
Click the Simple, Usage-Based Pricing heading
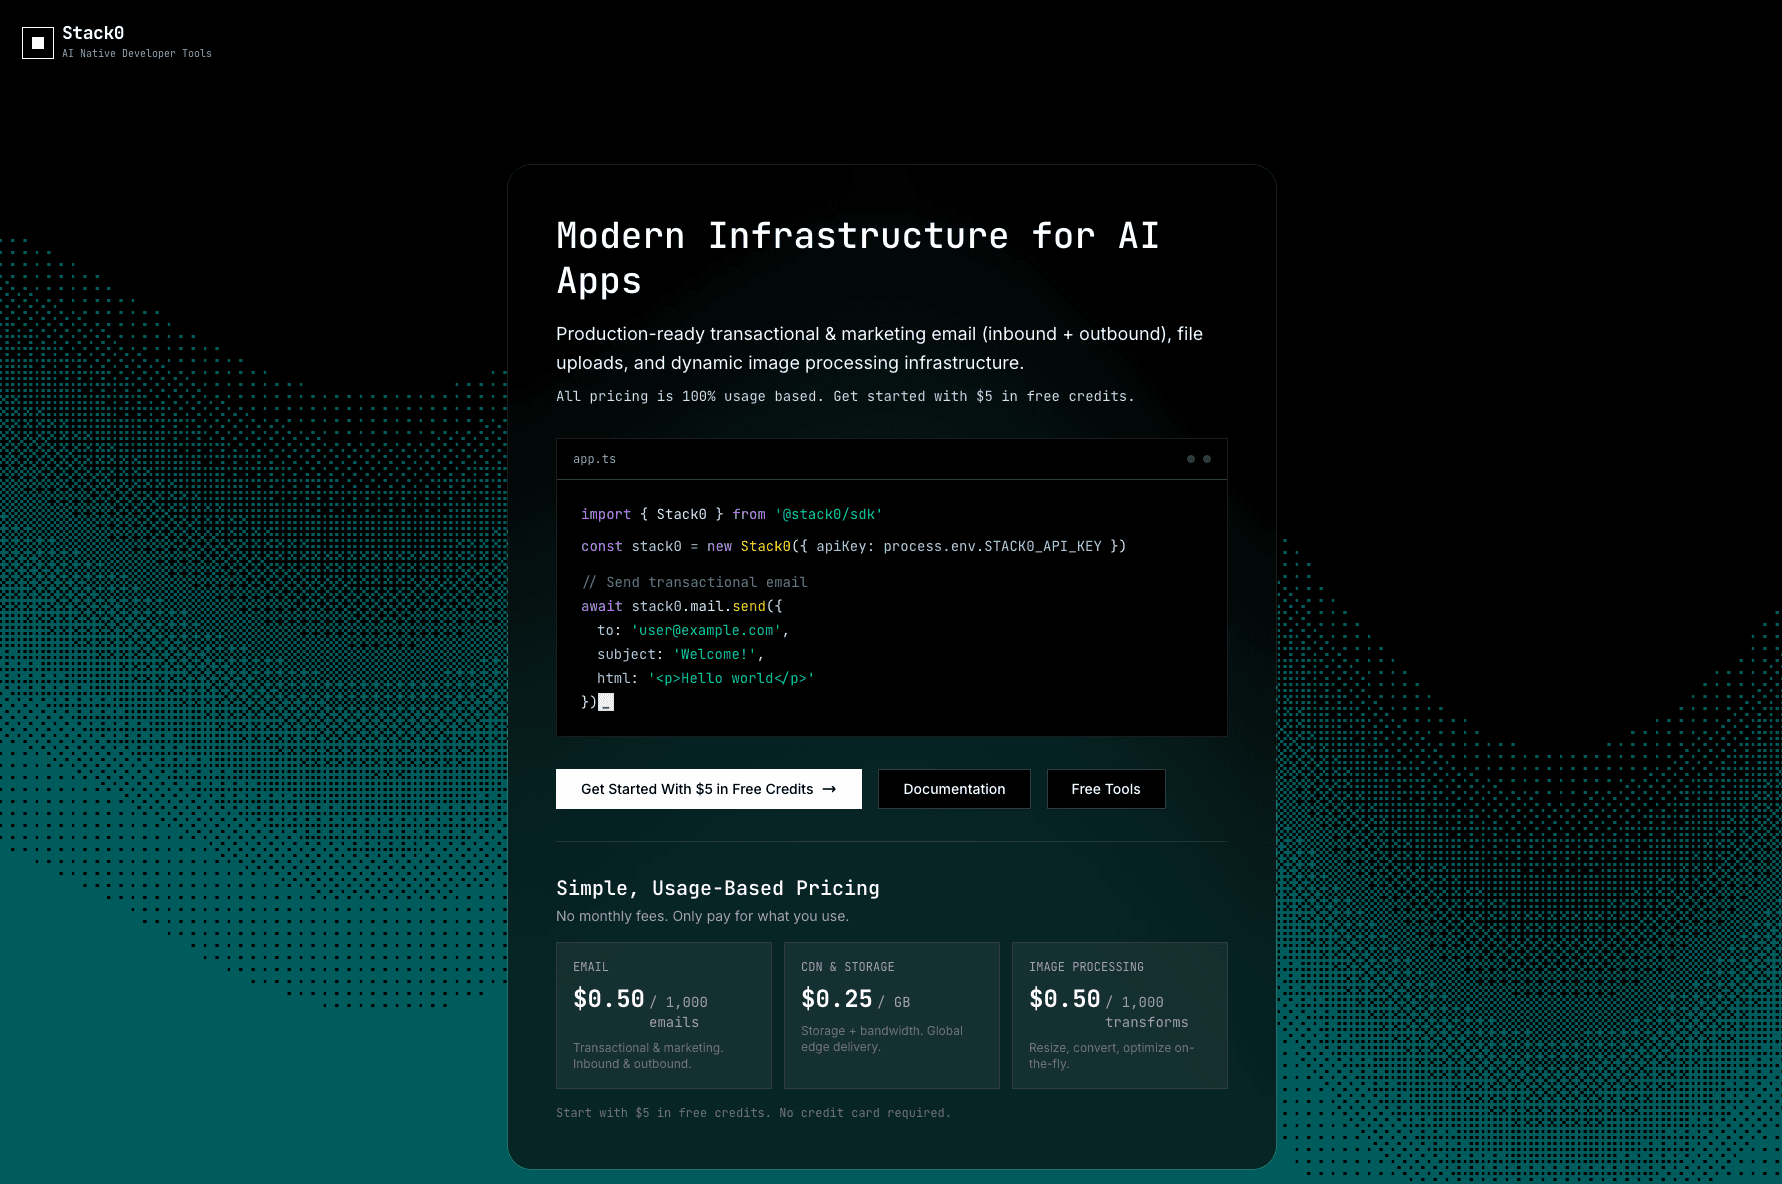click(717, 888)
